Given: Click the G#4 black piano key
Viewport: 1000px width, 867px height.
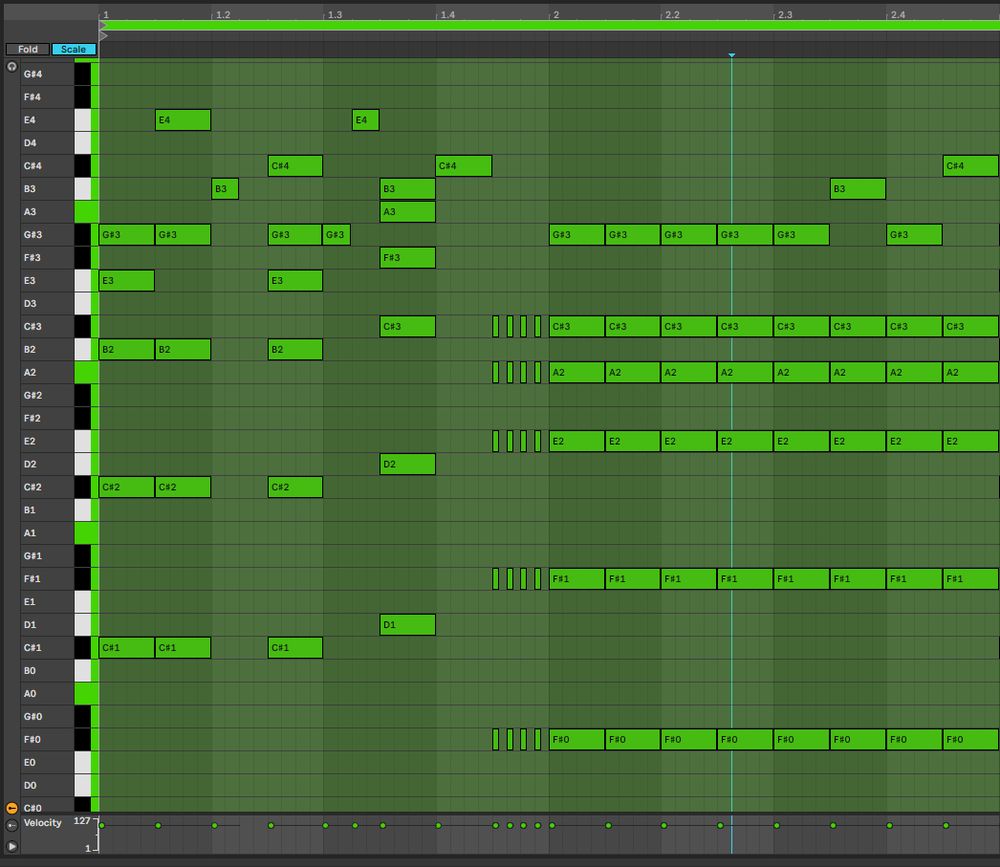Looking at the screenshot, I should tap(82, 74).
